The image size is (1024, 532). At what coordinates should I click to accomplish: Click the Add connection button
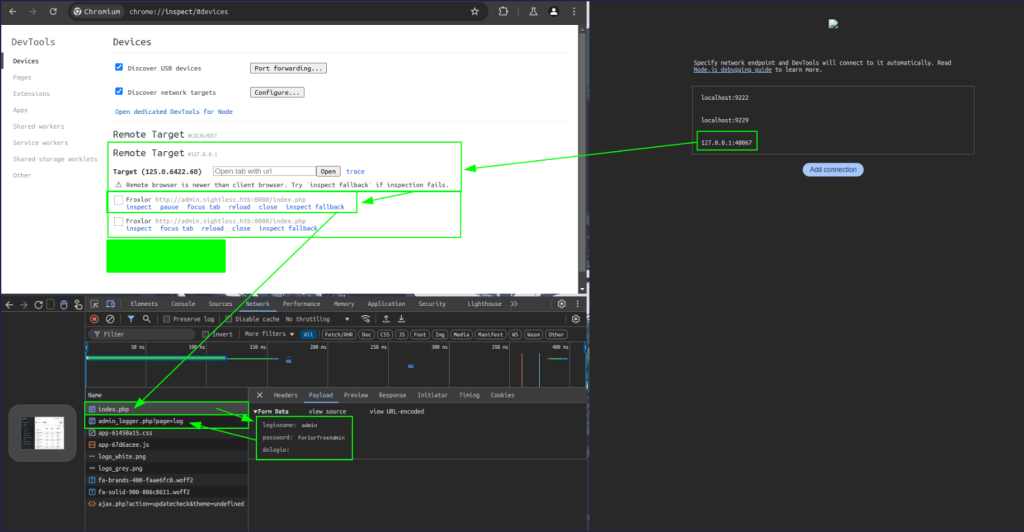click(x=833, y=170)
